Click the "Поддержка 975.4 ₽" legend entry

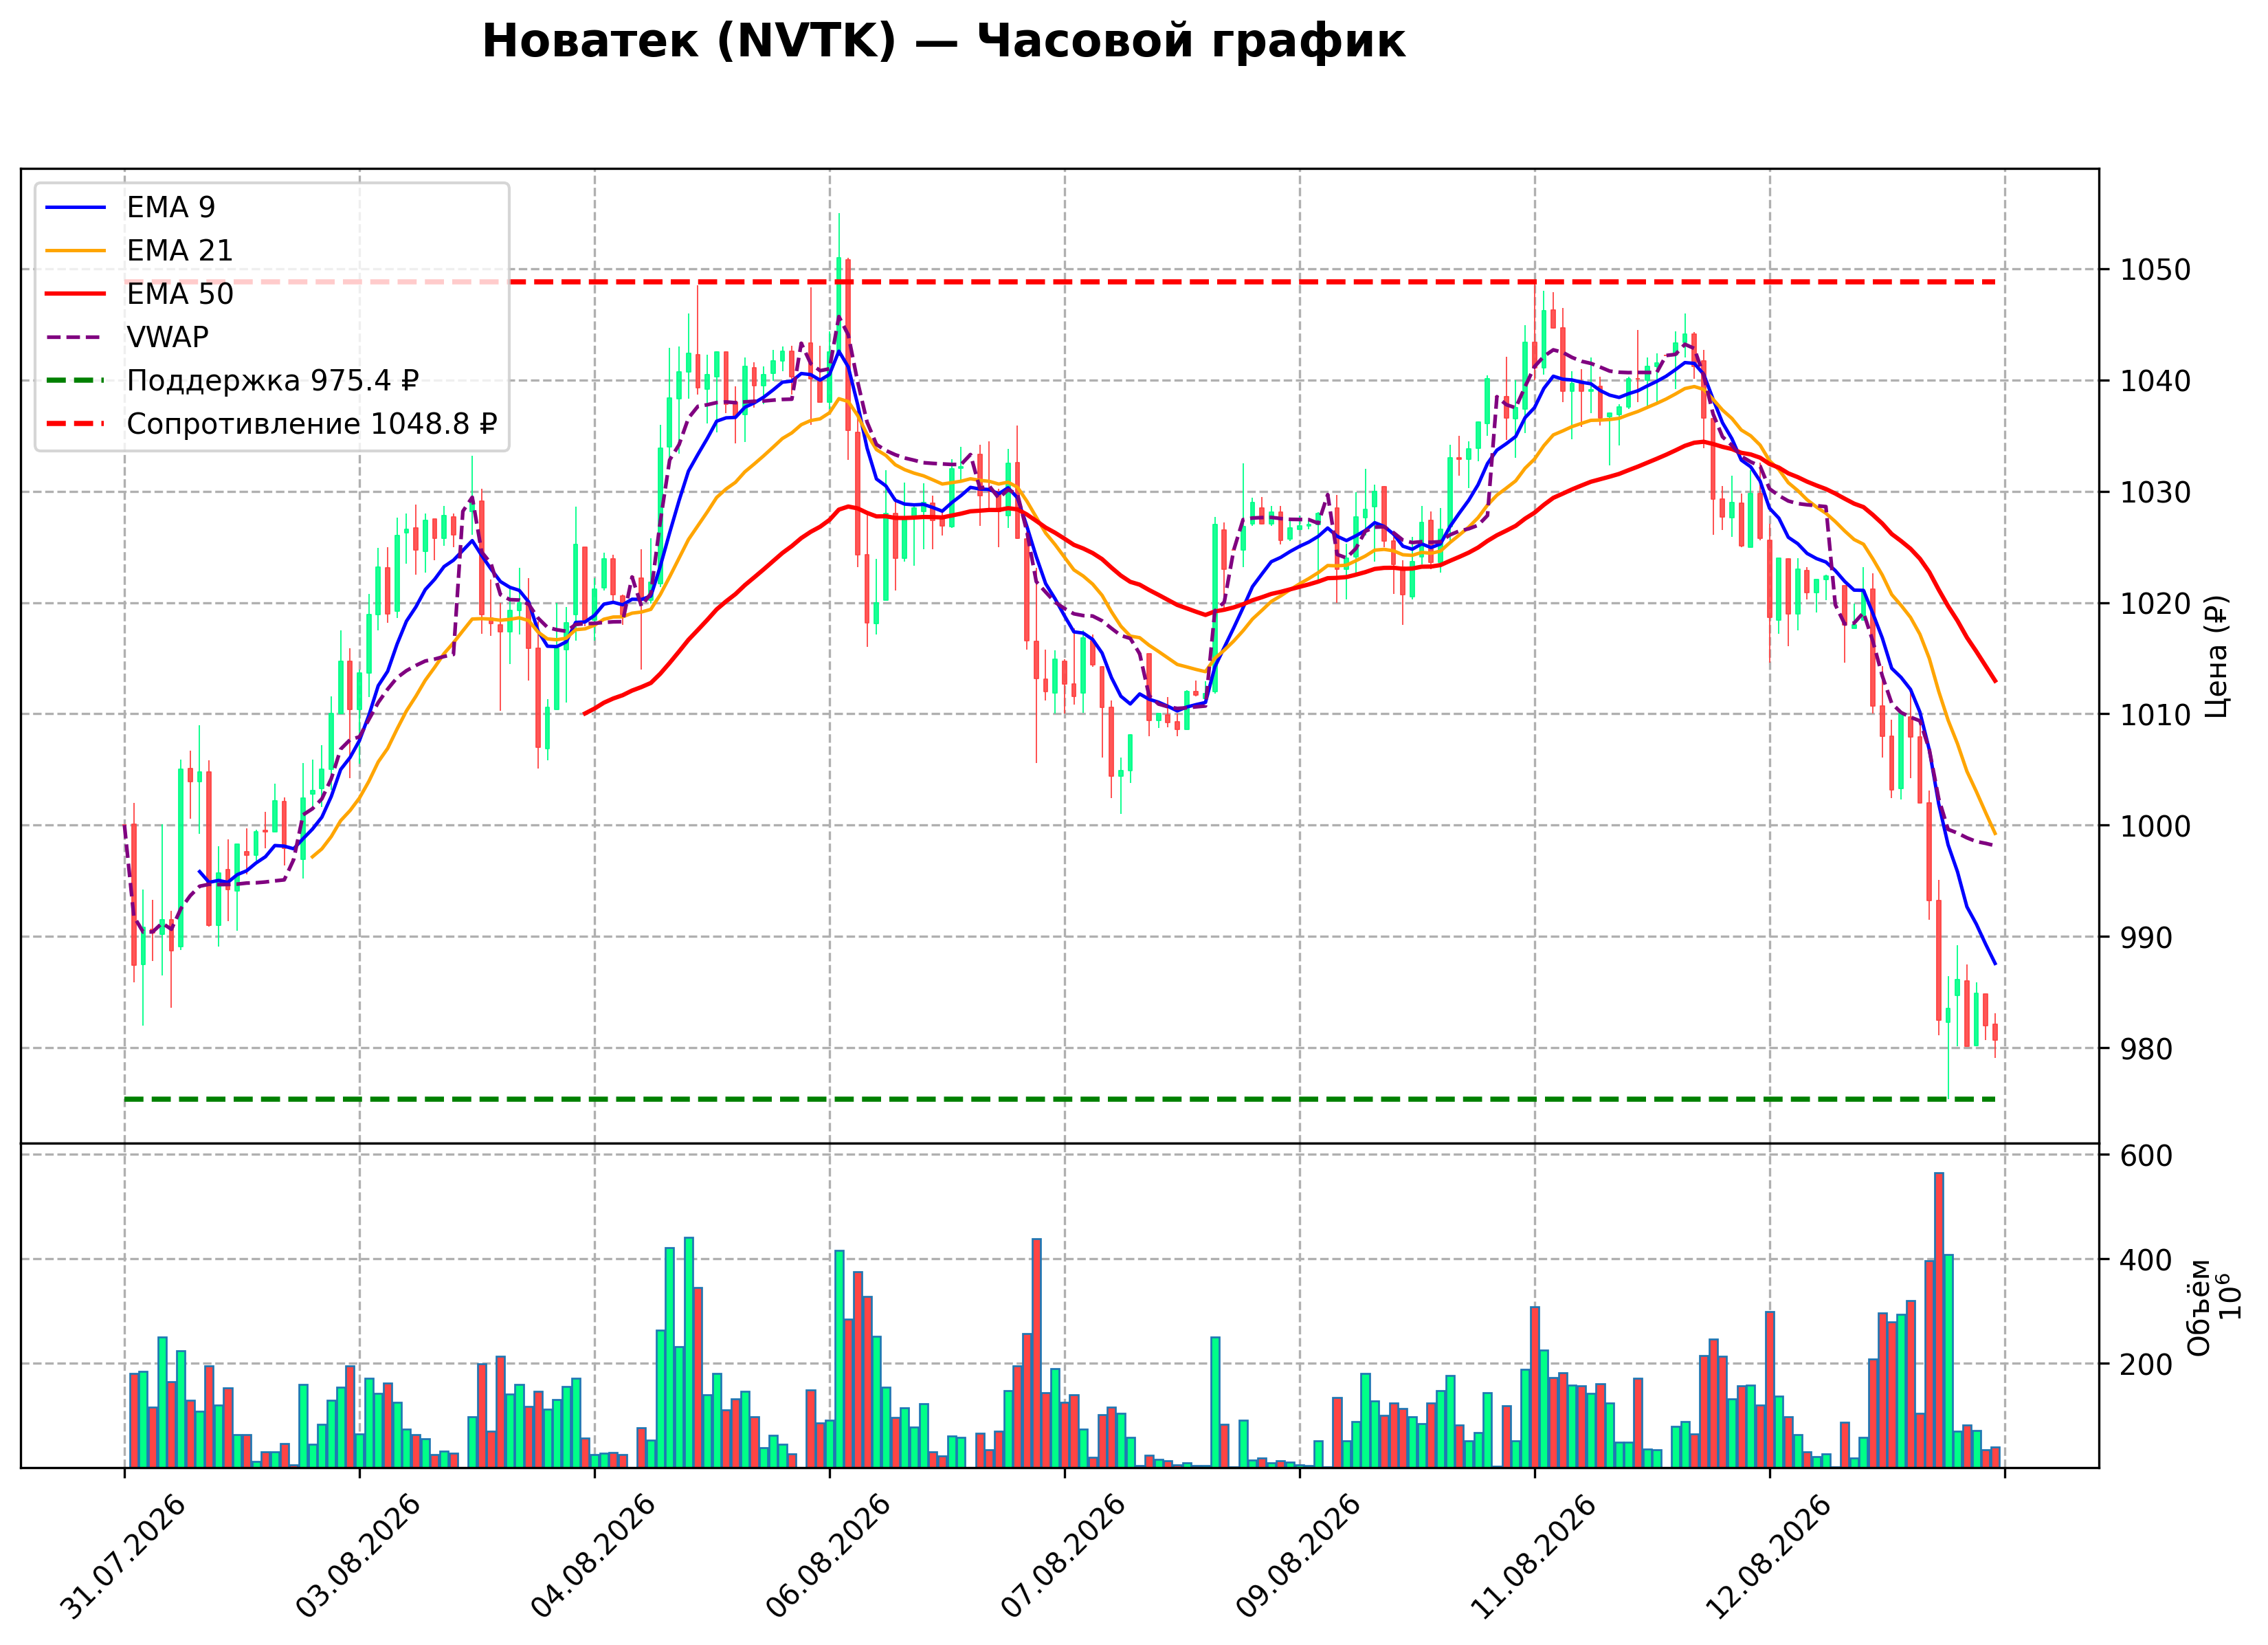(272, 381)
